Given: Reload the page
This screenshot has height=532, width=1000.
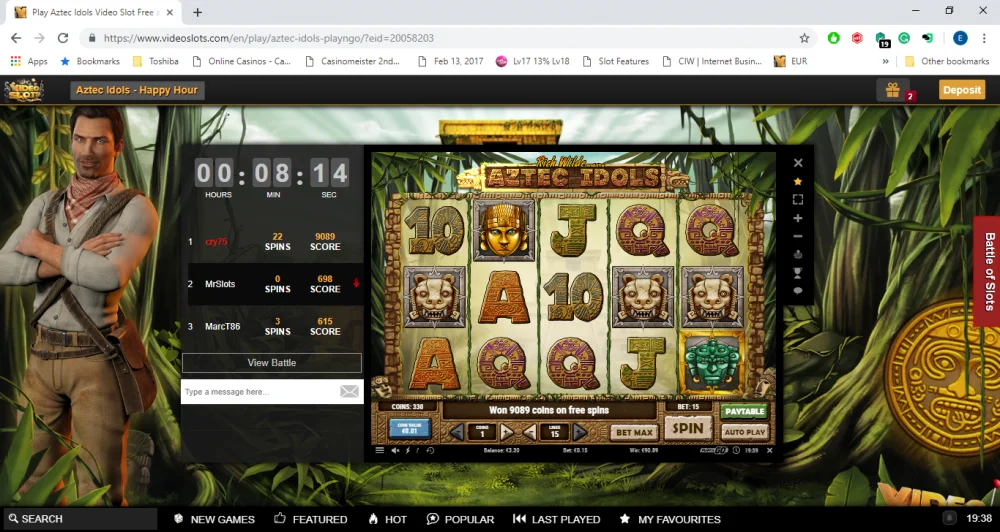Looking at the screenshot, I should (62, 38).
